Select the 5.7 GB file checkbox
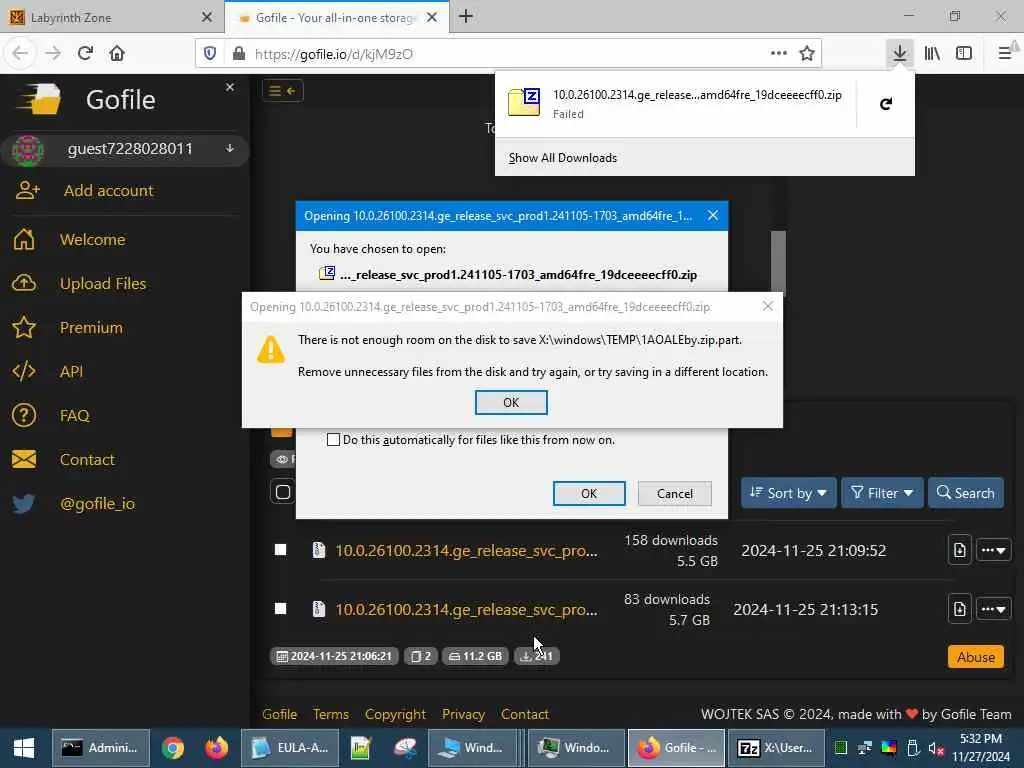The height and width of the screenshot is (768, 1024). coord(280,609)
